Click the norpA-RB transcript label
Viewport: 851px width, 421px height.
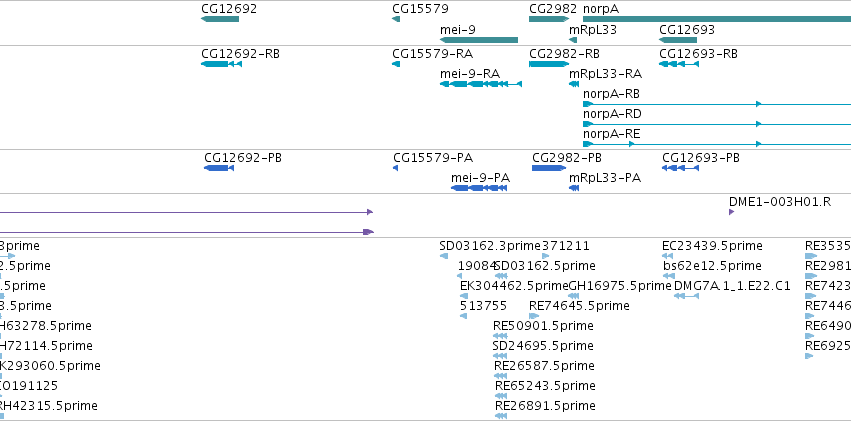(611, 93)
